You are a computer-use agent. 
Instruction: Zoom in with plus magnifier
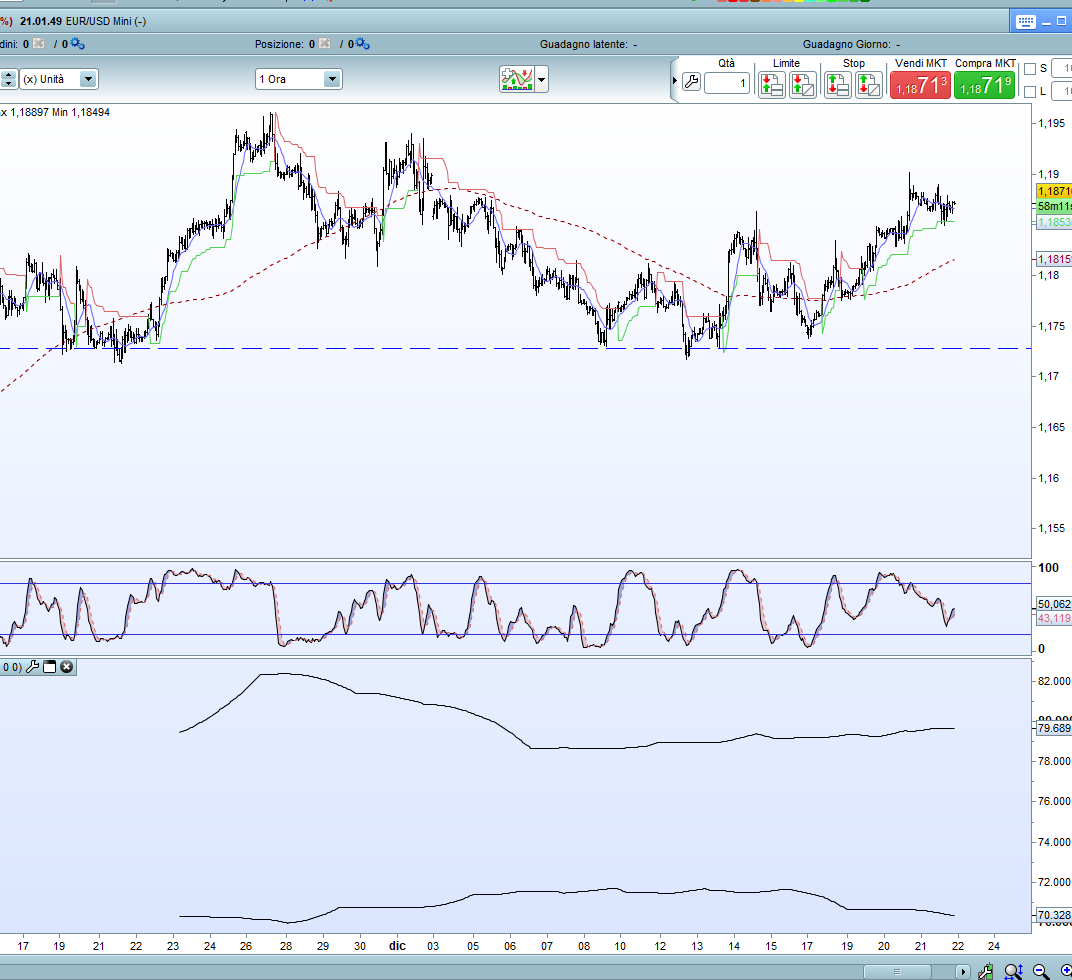click(x=1066, y=971)
